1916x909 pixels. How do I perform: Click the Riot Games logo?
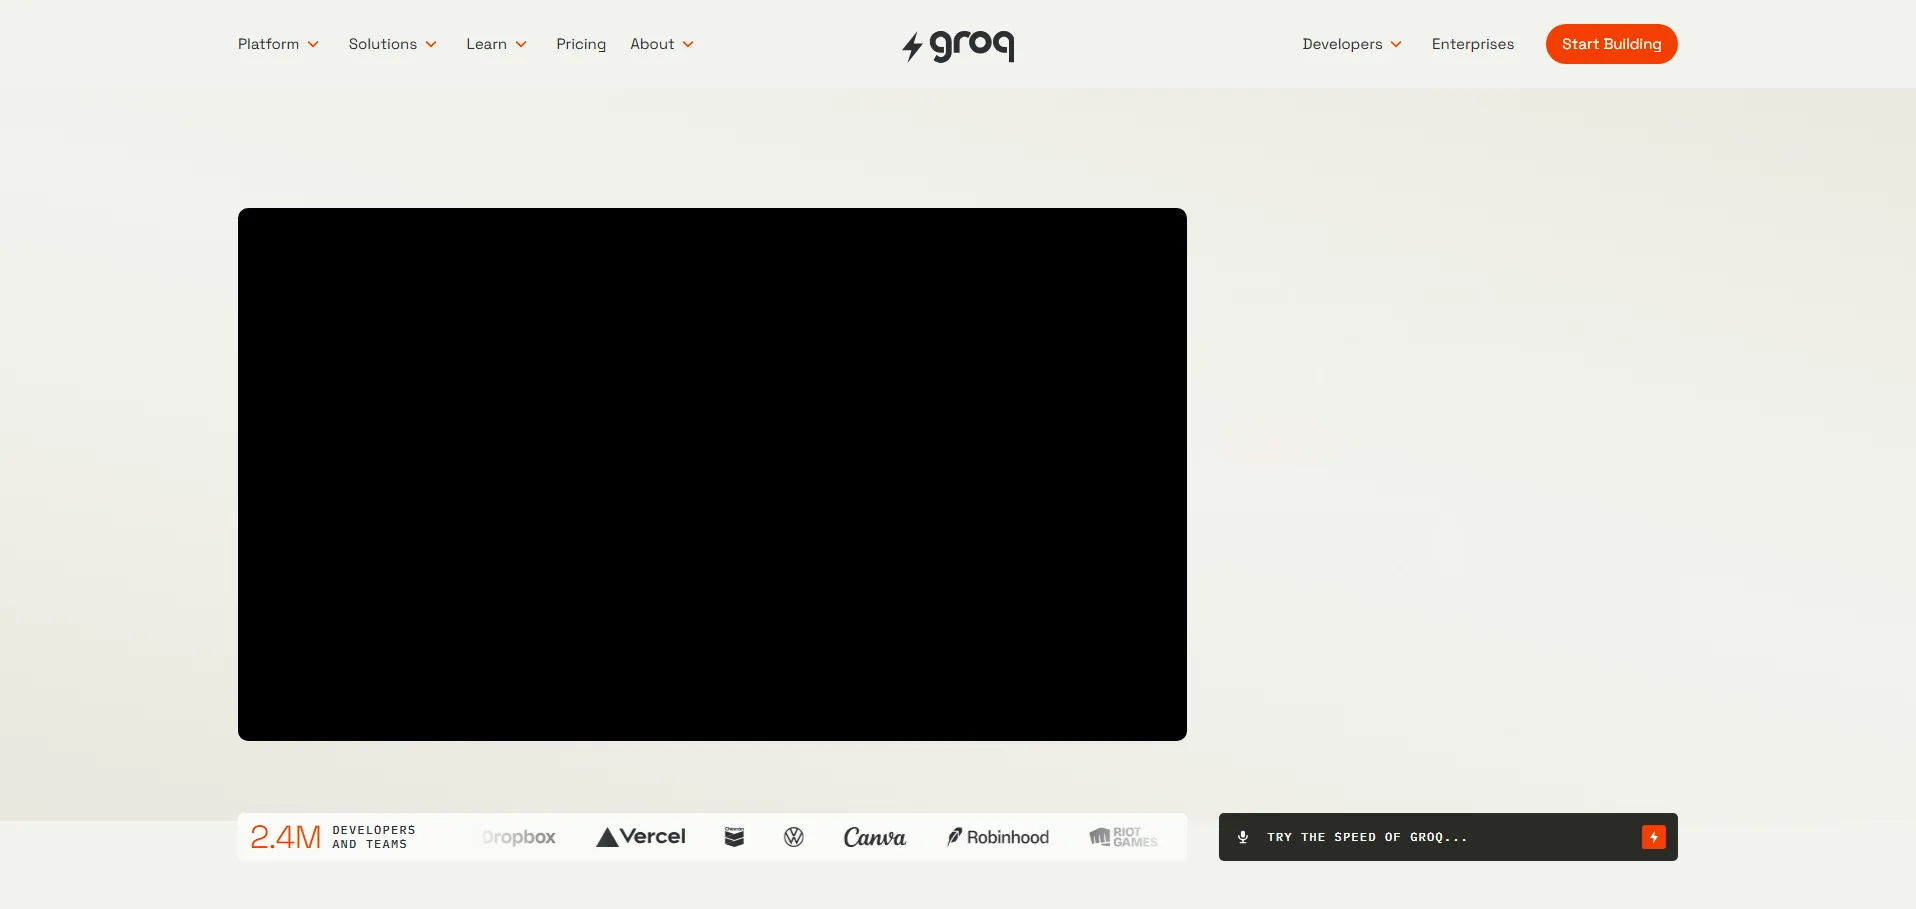point(1123,837)
